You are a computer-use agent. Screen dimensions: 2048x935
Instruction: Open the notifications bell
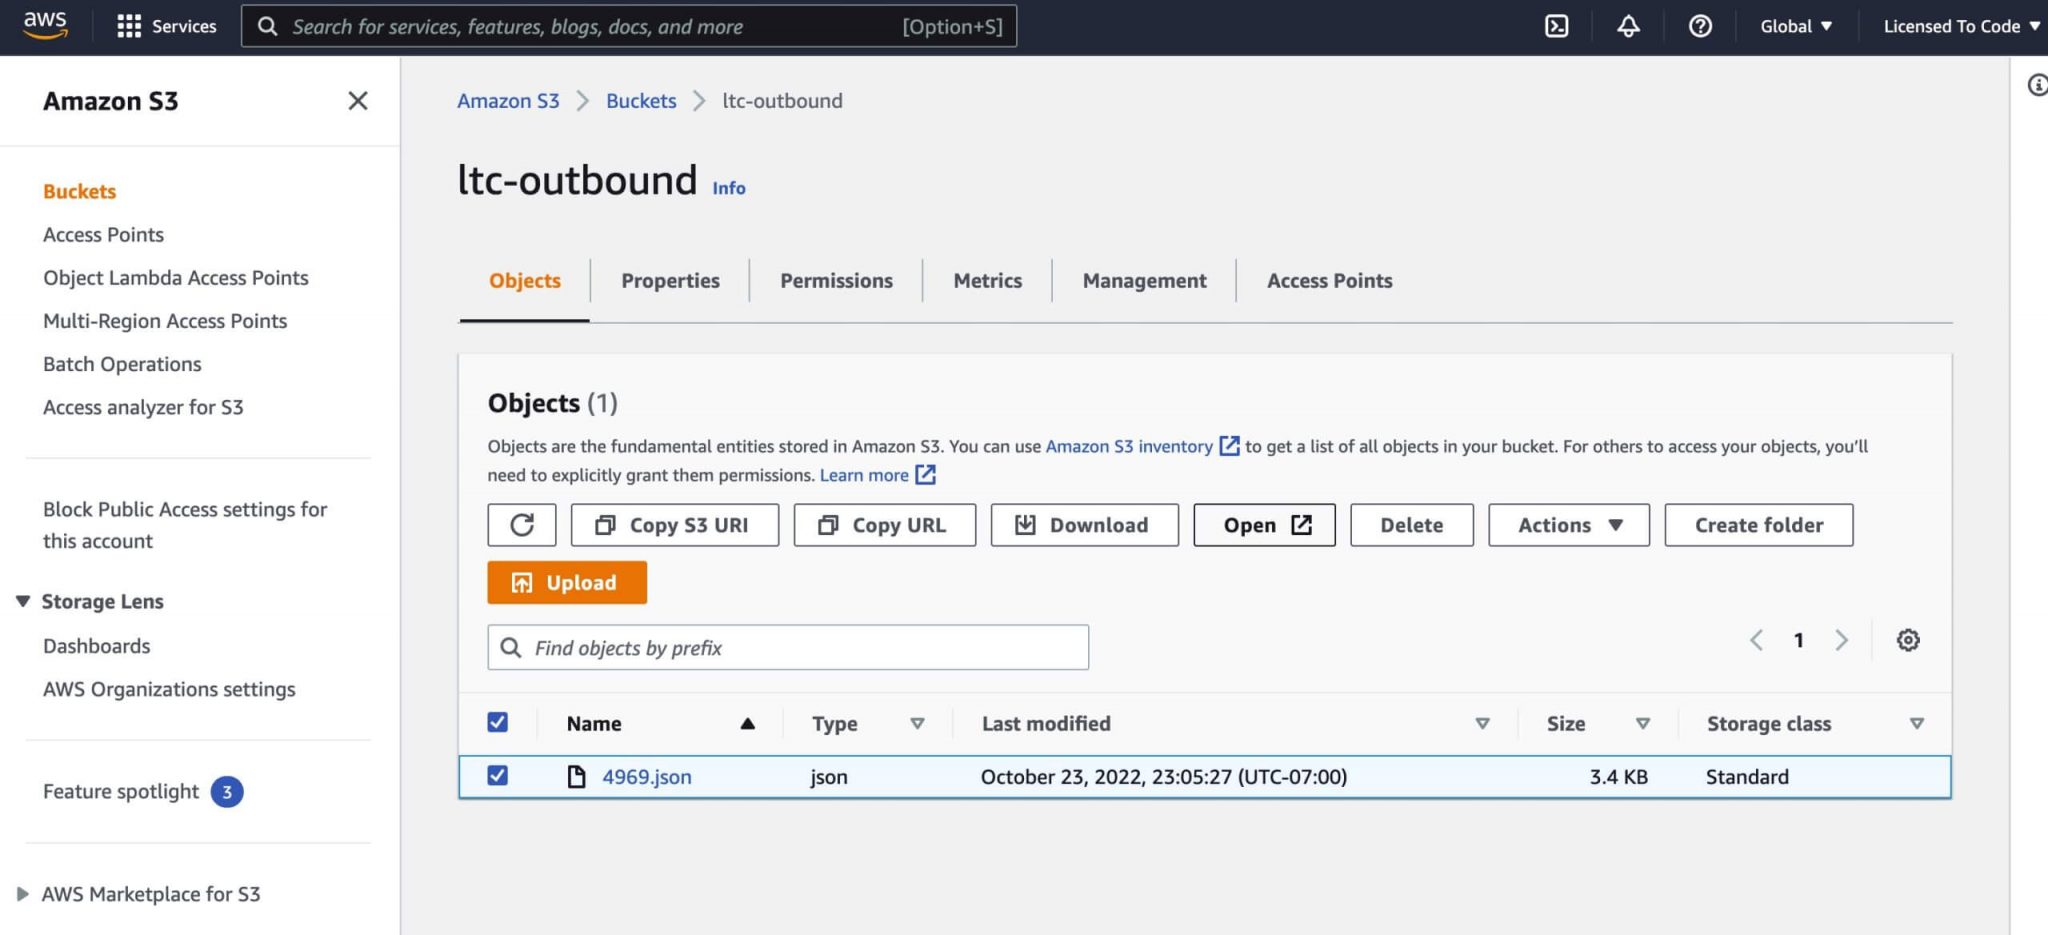pyautogui.click(x=1629, y=26)
